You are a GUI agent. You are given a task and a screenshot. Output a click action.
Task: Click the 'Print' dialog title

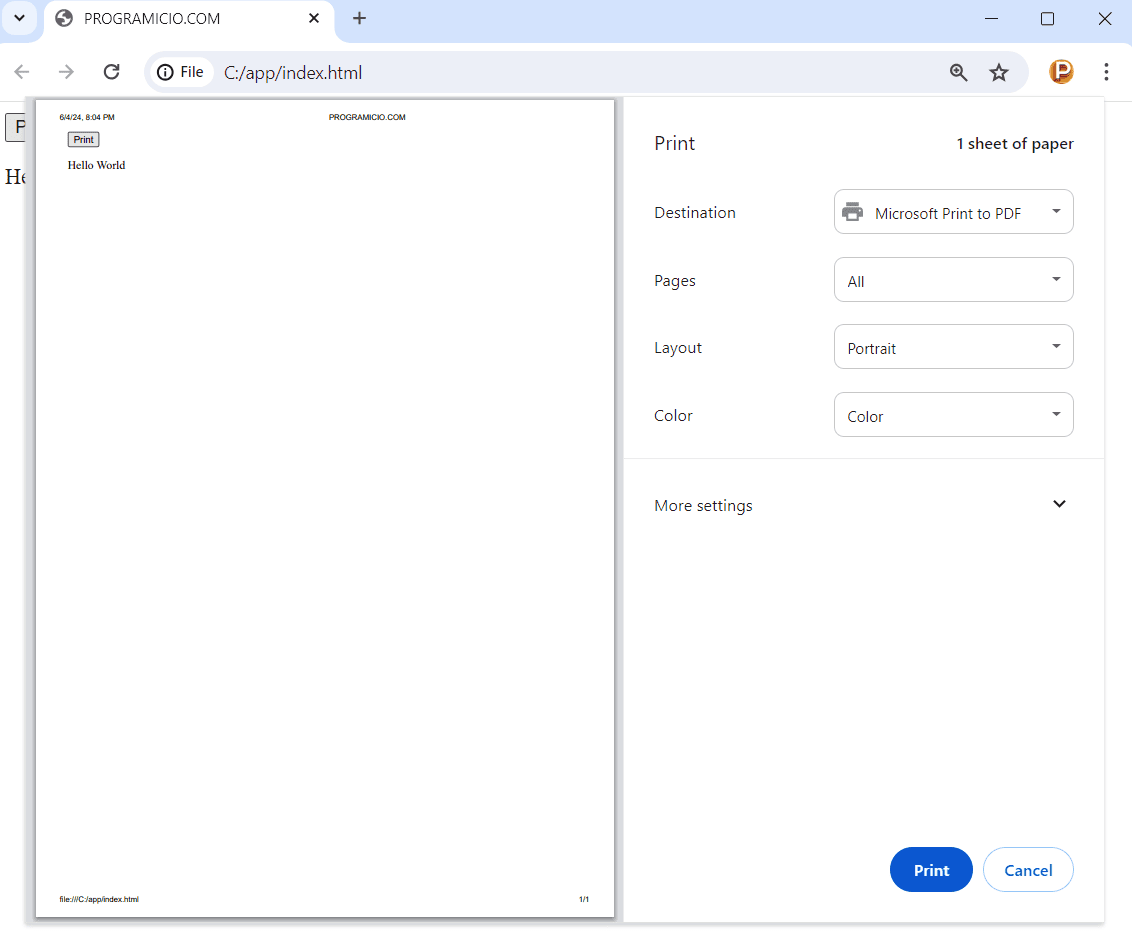click(x=674, y=143)
